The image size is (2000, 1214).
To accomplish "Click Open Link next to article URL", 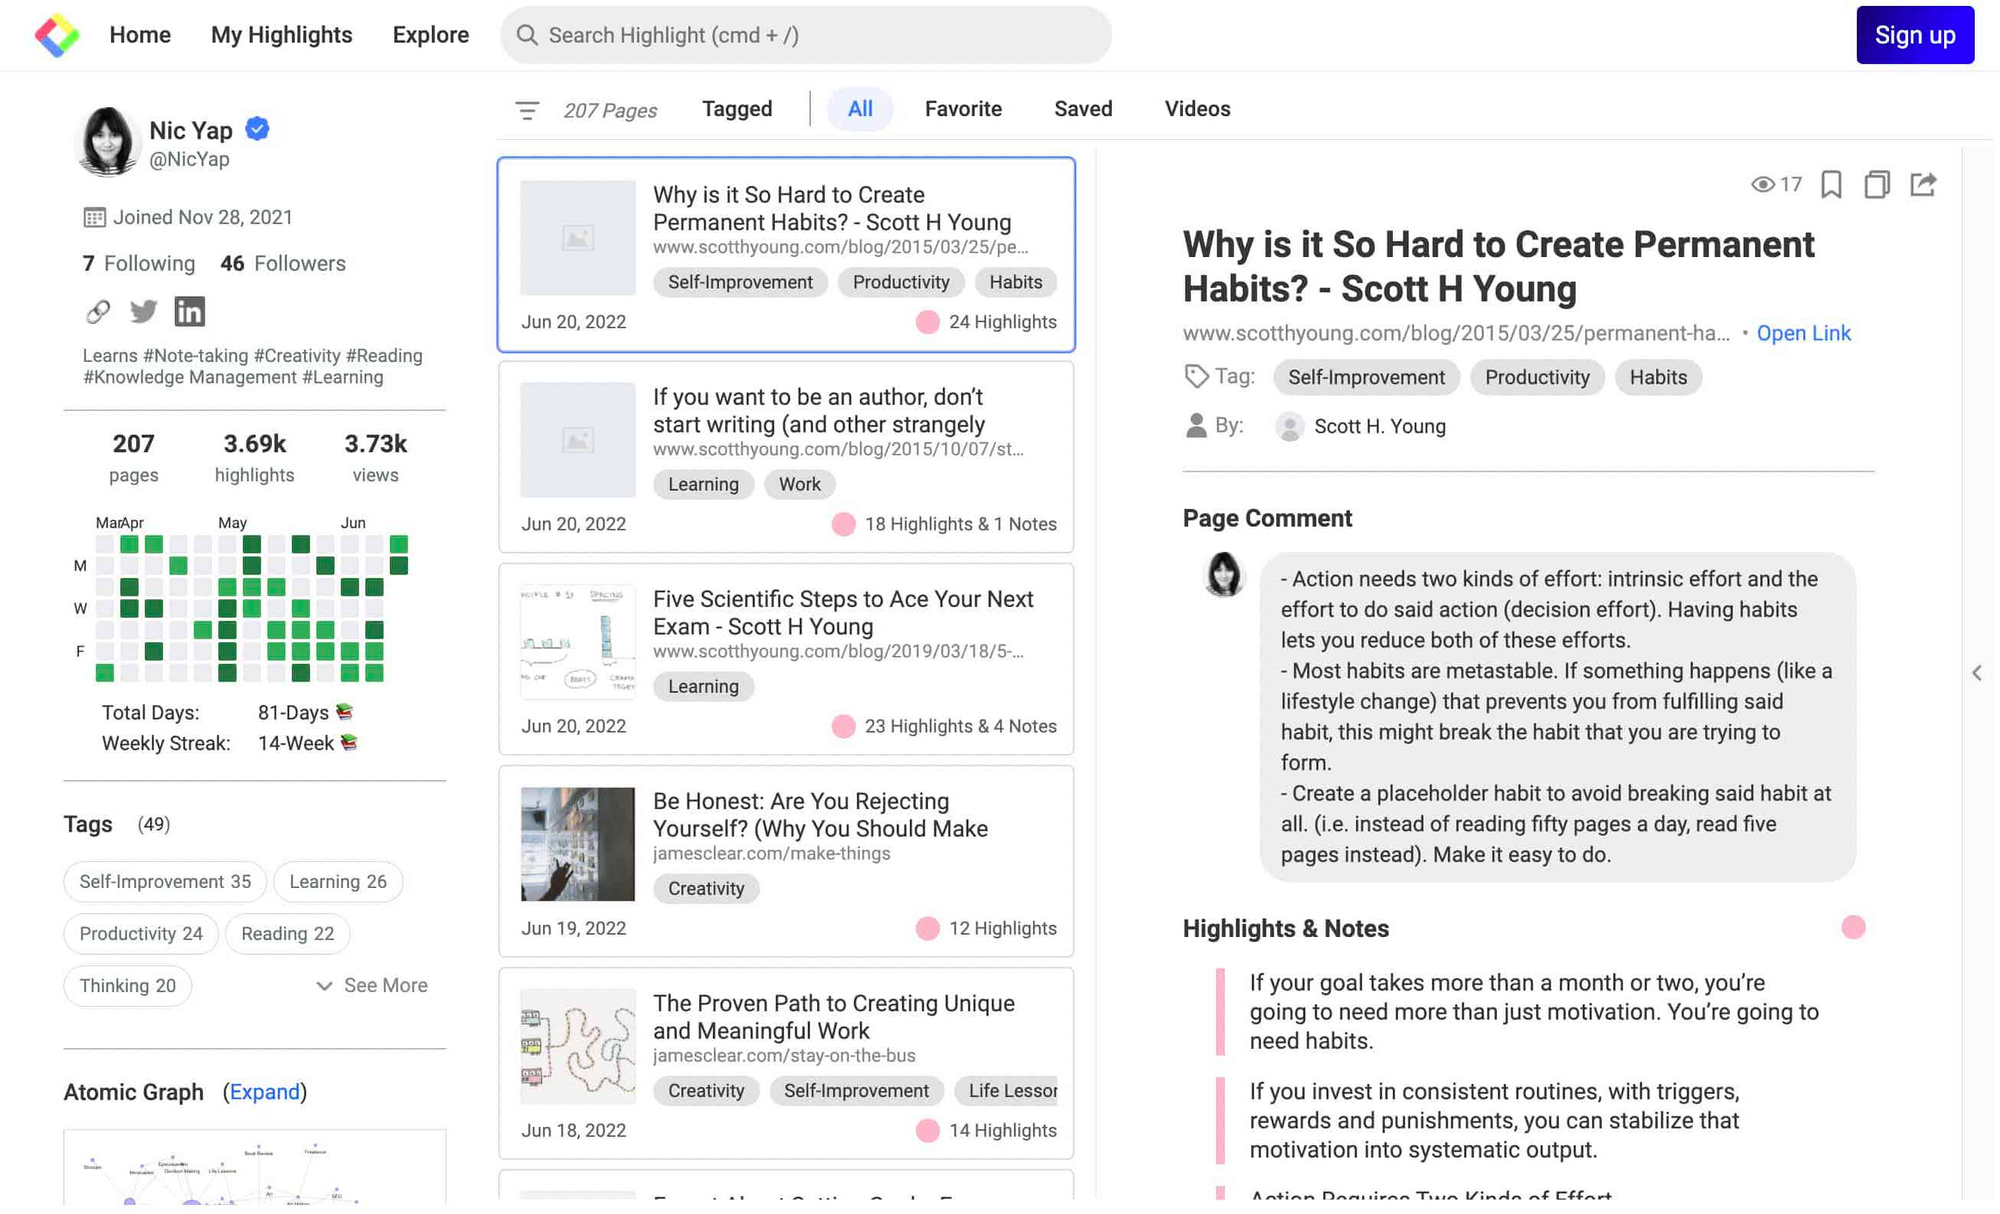I will [x=1803, y=333].
